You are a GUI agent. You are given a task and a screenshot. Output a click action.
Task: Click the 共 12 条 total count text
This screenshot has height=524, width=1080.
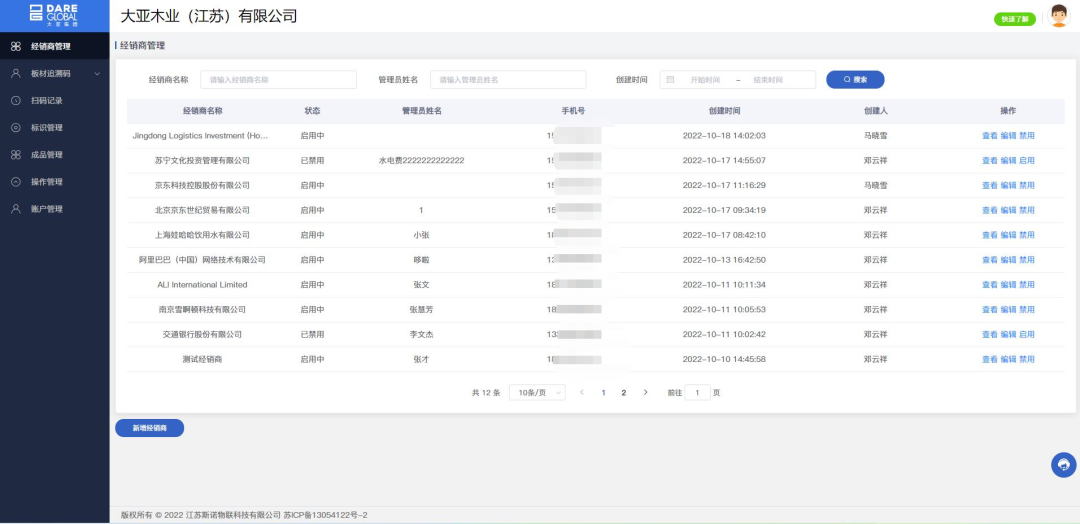[486, 392]
